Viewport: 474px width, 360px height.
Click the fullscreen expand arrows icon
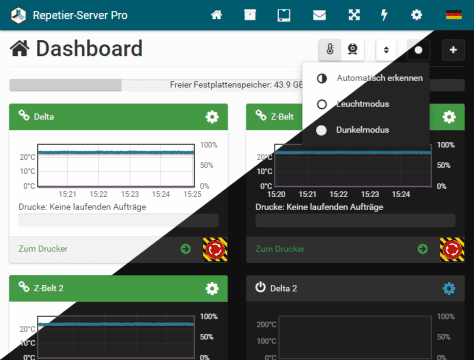pos(354,15)
